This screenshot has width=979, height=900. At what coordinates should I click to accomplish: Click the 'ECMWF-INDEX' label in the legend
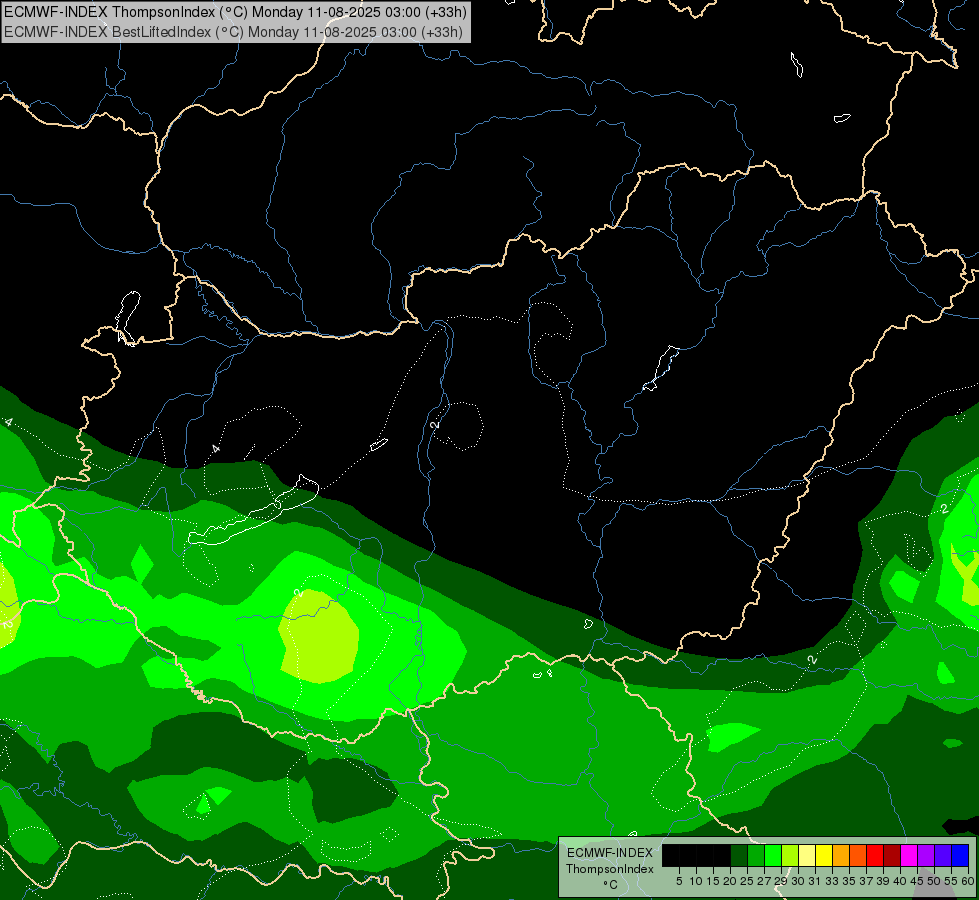click(610, 853)
